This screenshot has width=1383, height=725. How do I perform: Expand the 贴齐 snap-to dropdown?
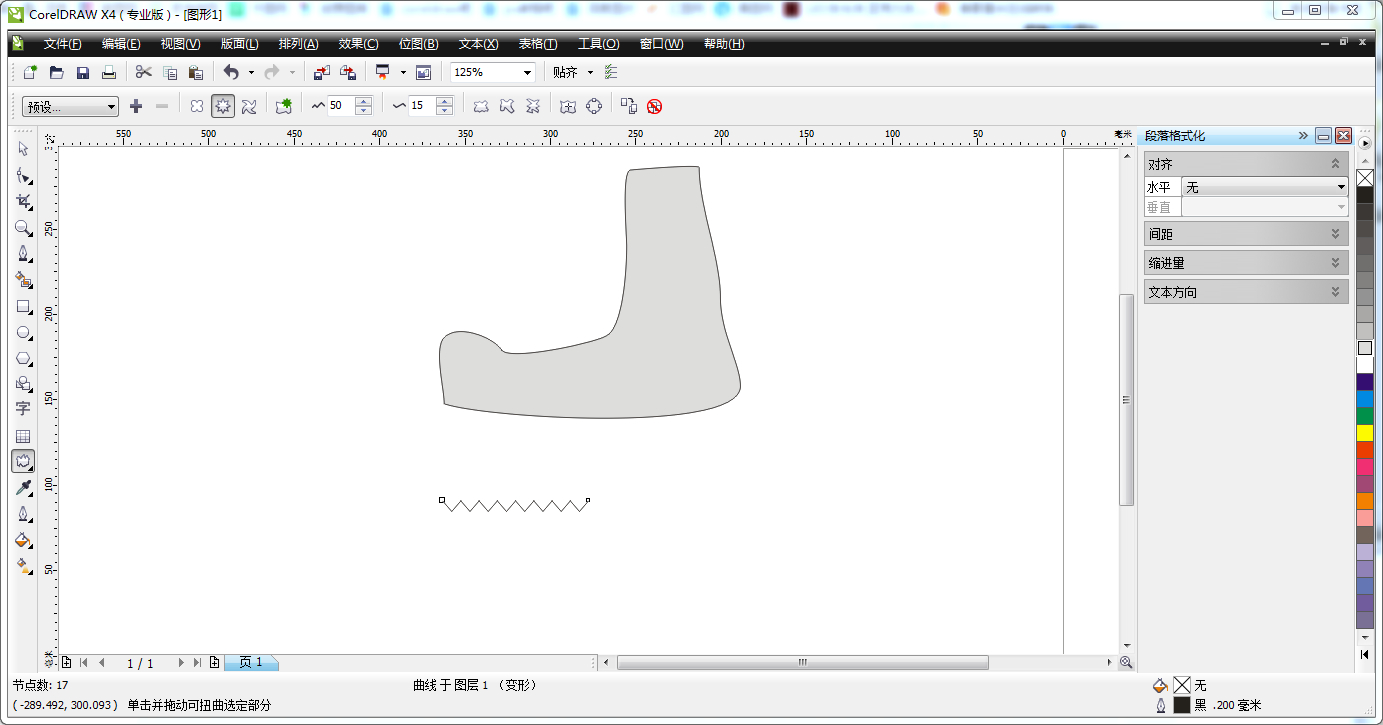[x=590, y=72]
